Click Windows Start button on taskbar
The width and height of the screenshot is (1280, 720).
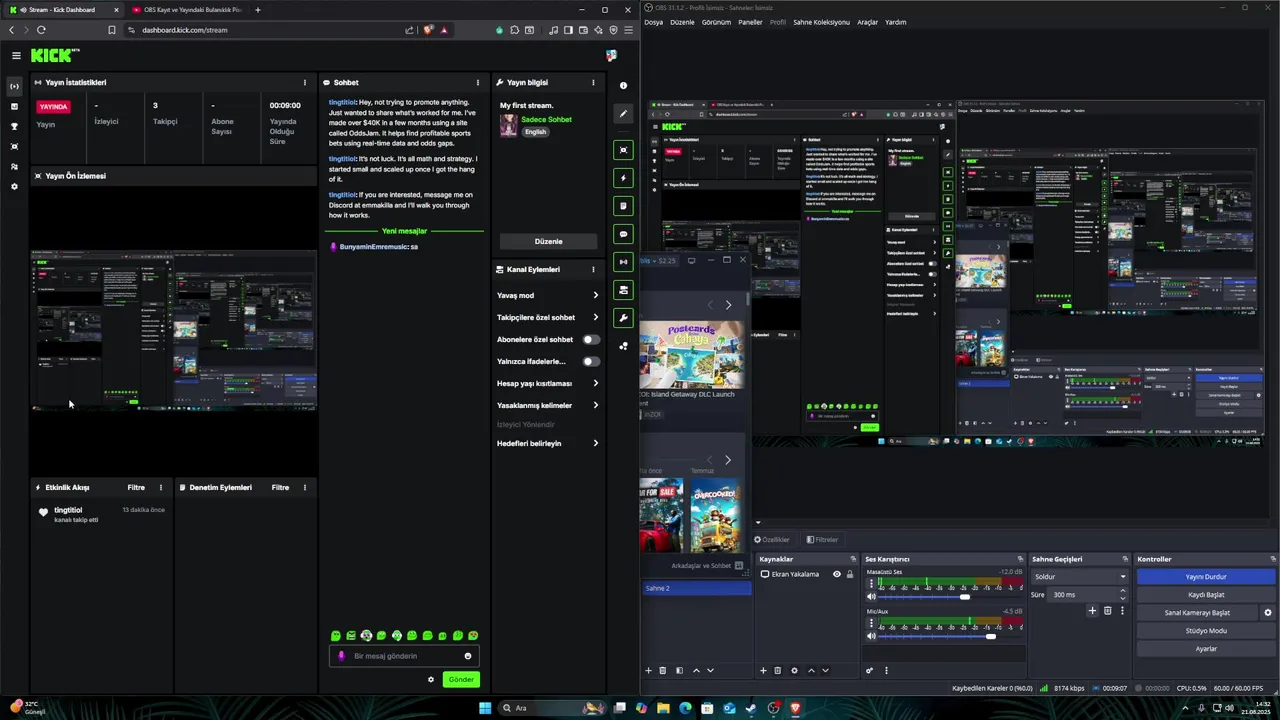coord(485,708)
